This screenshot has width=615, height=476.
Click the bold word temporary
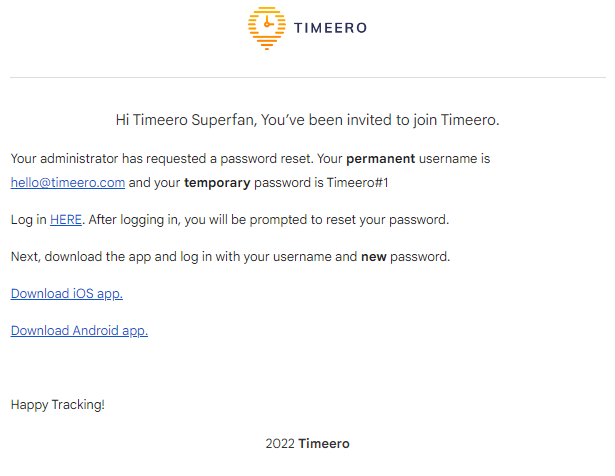coord(217,183)
